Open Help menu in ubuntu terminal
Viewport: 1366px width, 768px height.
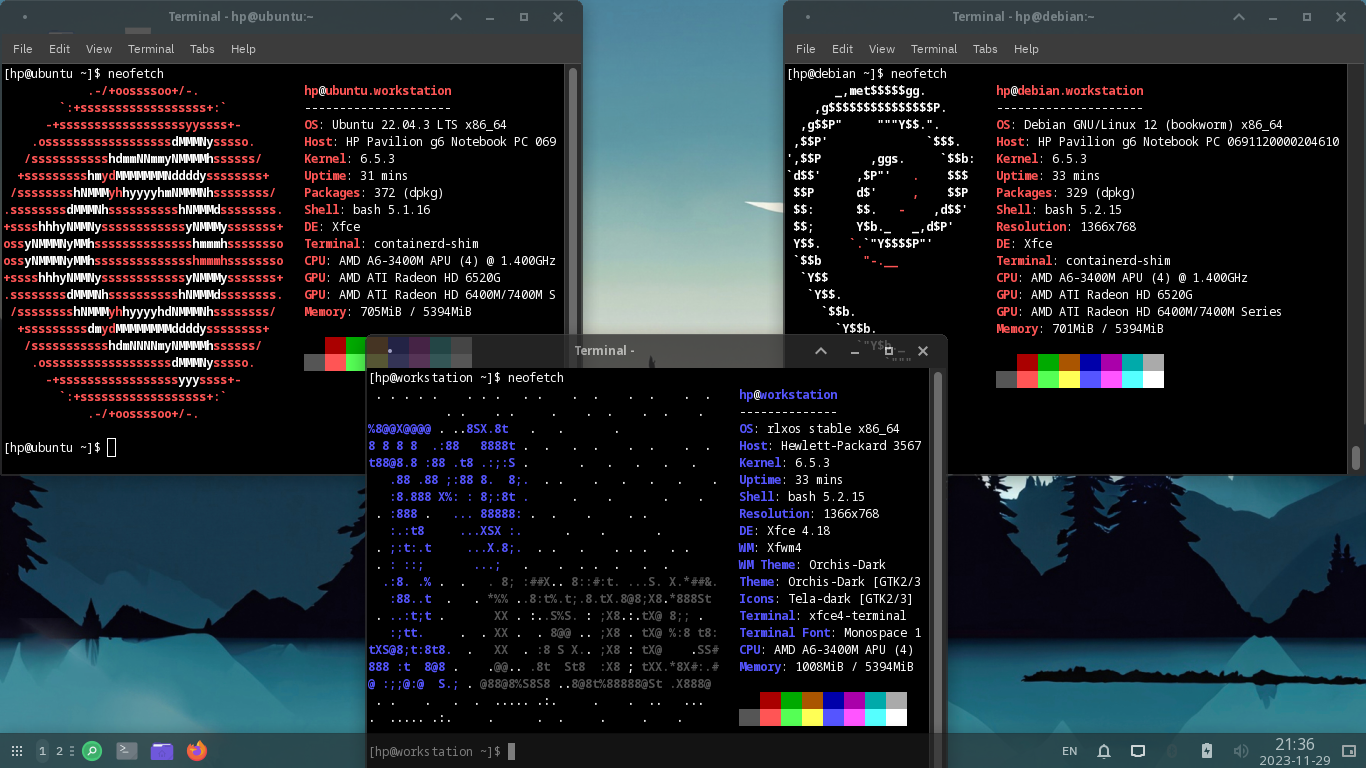click(243, 49)
